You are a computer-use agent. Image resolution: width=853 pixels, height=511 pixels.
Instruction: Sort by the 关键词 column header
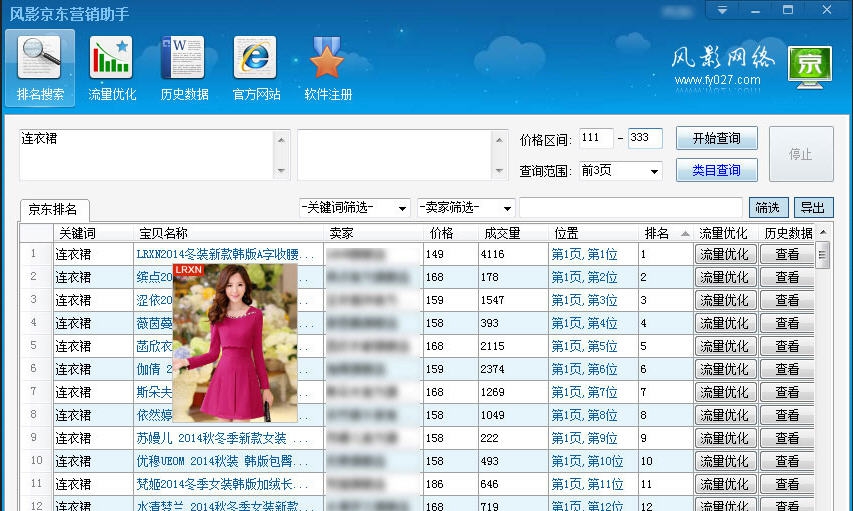pos(93,233)
